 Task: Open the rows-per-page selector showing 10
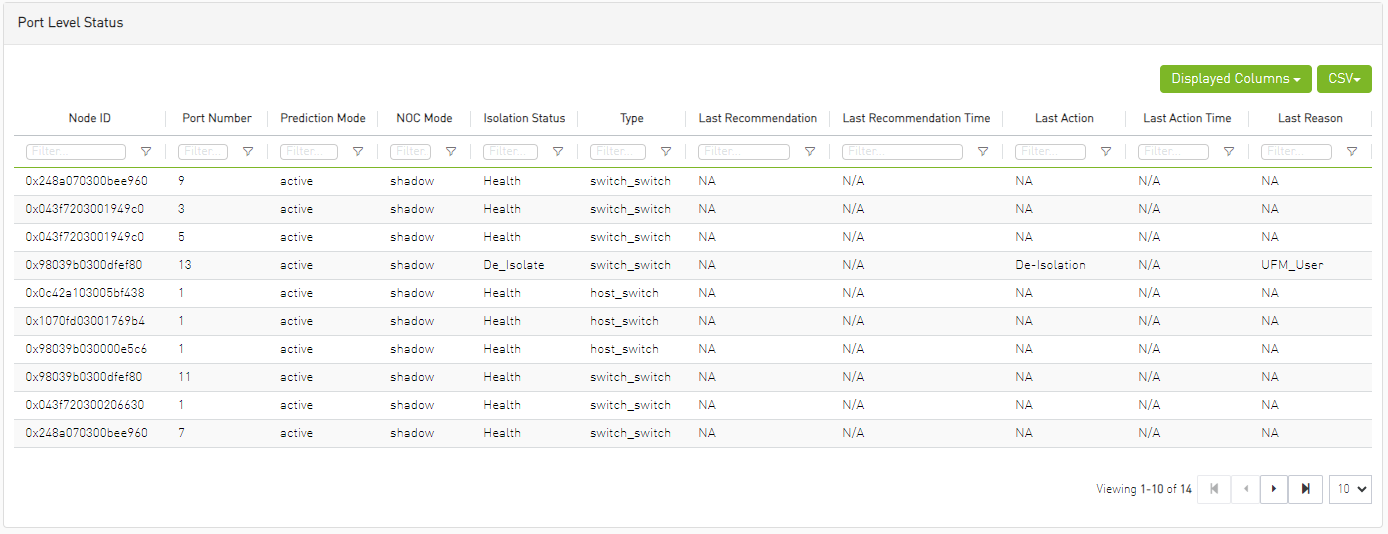[1350, 489]
